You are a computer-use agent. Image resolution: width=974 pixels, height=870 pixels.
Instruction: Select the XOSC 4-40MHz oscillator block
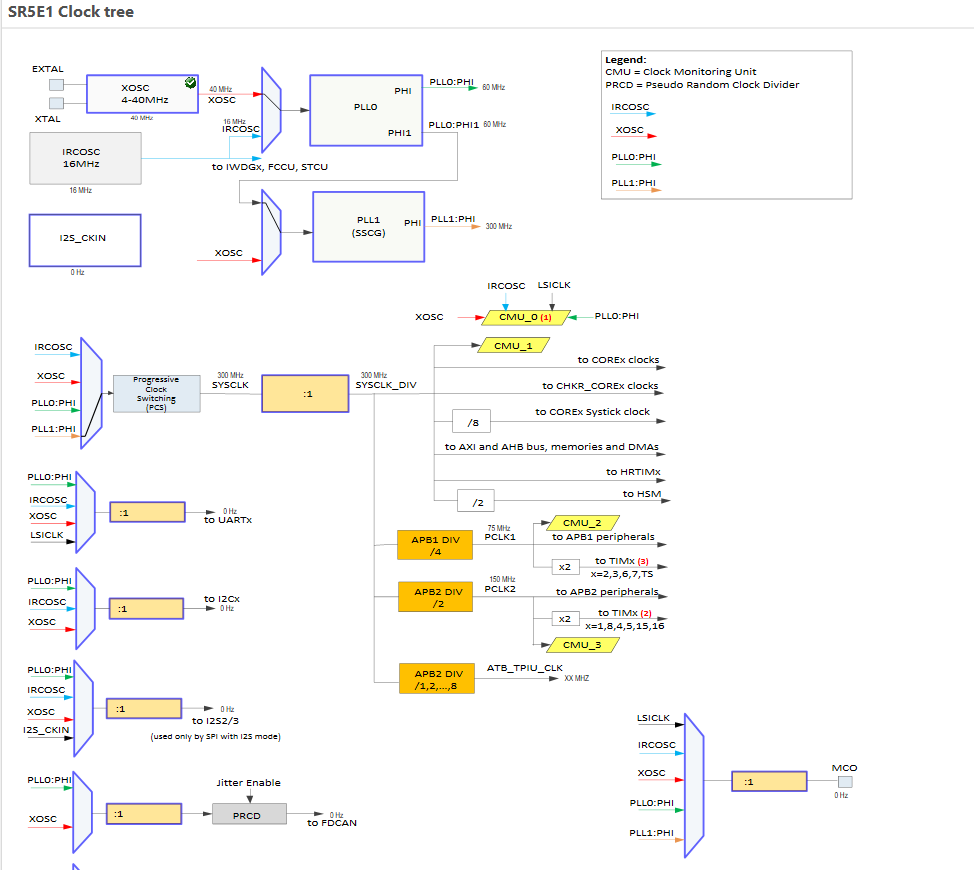point(142,94)
